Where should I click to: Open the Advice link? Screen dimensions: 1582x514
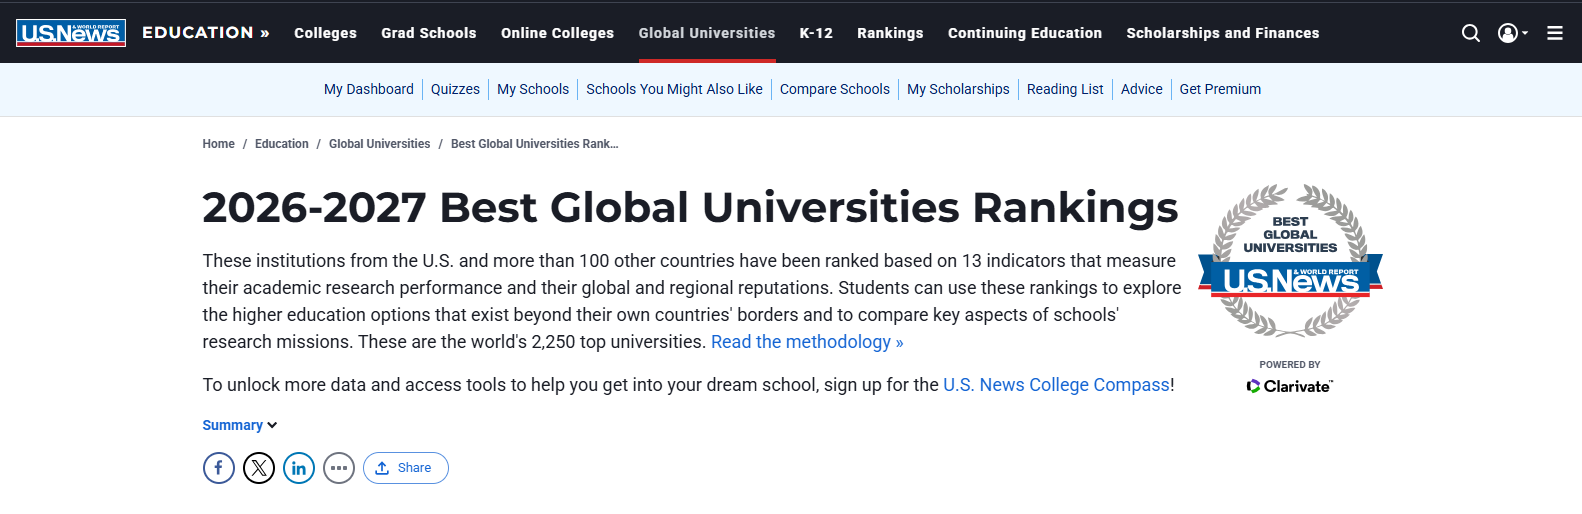[1142, 89]
